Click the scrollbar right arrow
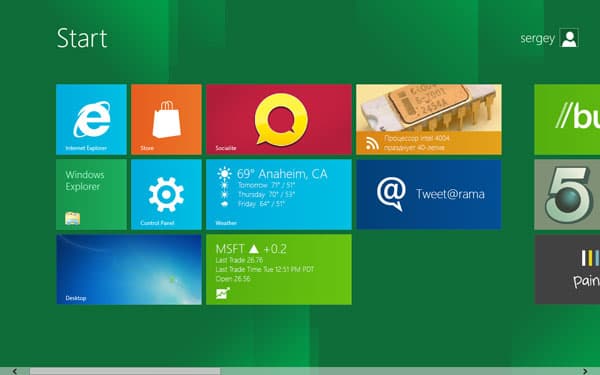Screen dimensions: 600x375 pos(585,371)
